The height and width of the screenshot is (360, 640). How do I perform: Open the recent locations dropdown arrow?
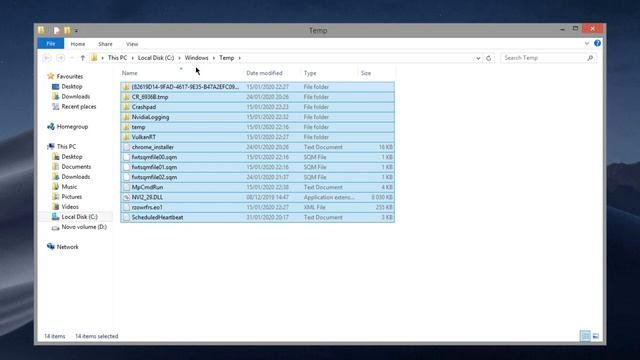(72, 58)
